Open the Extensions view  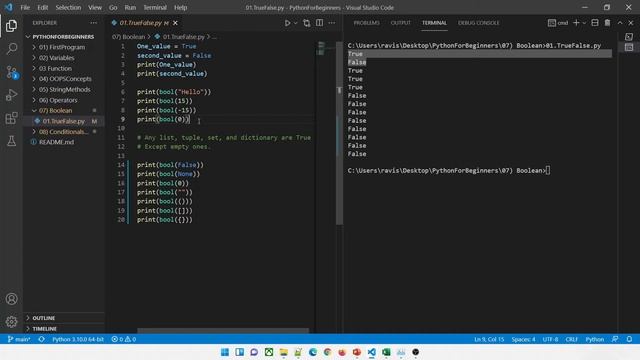pos(11,118)
